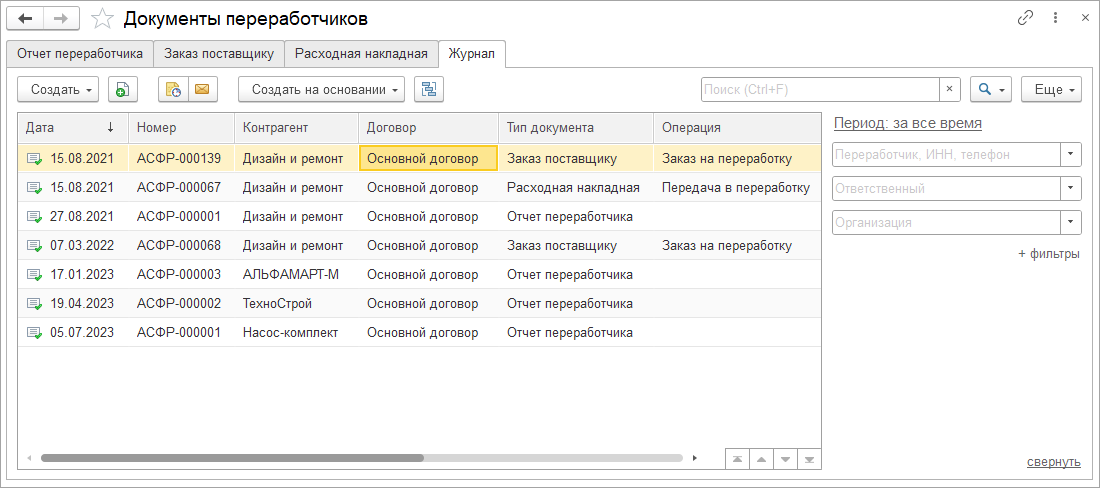Screen dimensions: 1100x488
Task: Click the Период: за все время link
Action: tap(907, 123)
